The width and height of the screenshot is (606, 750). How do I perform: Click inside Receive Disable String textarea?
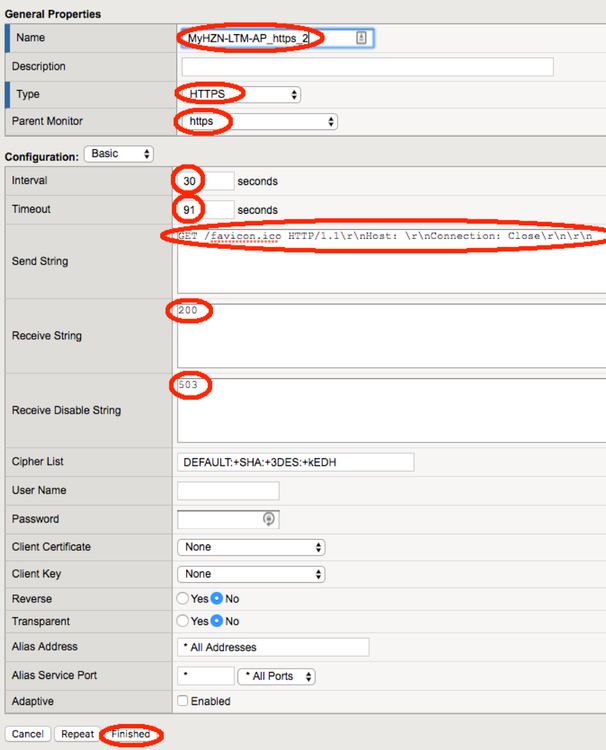[392, 410]
